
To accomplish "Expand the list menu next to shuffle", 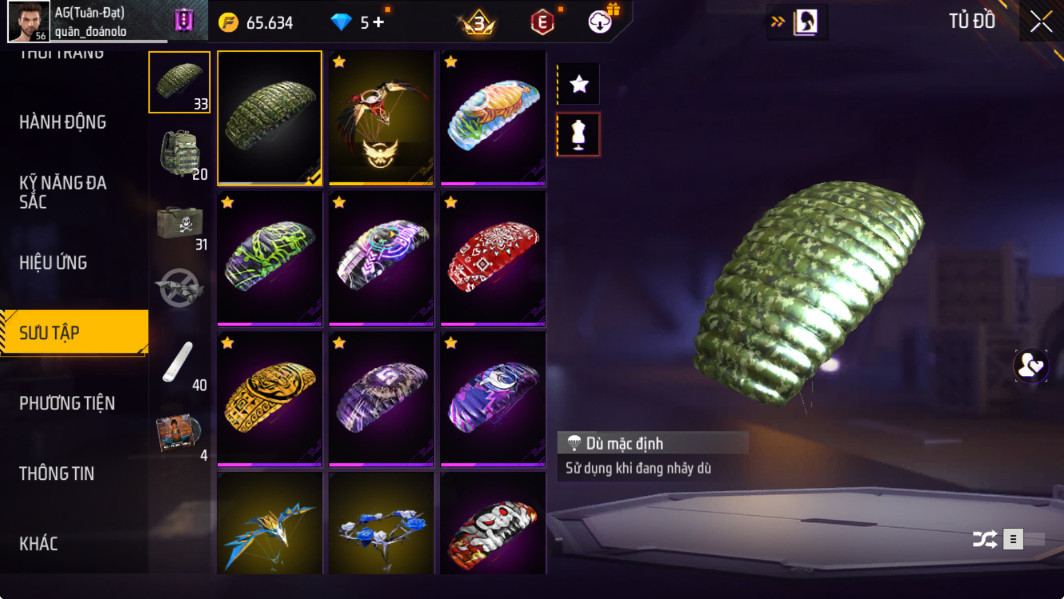I will pos(1013,539).
